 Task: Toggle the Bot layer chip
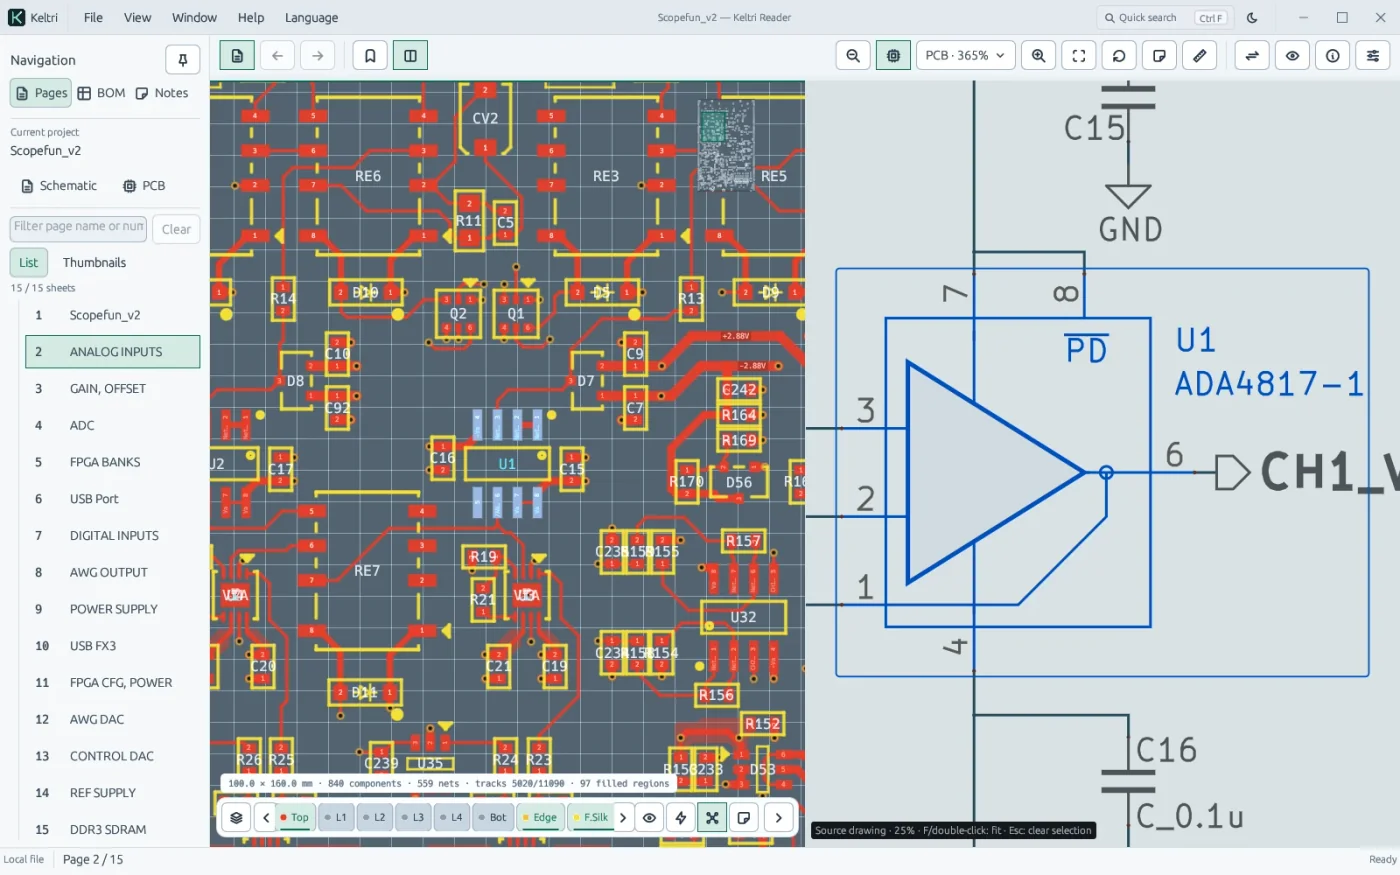coord(492,818)
